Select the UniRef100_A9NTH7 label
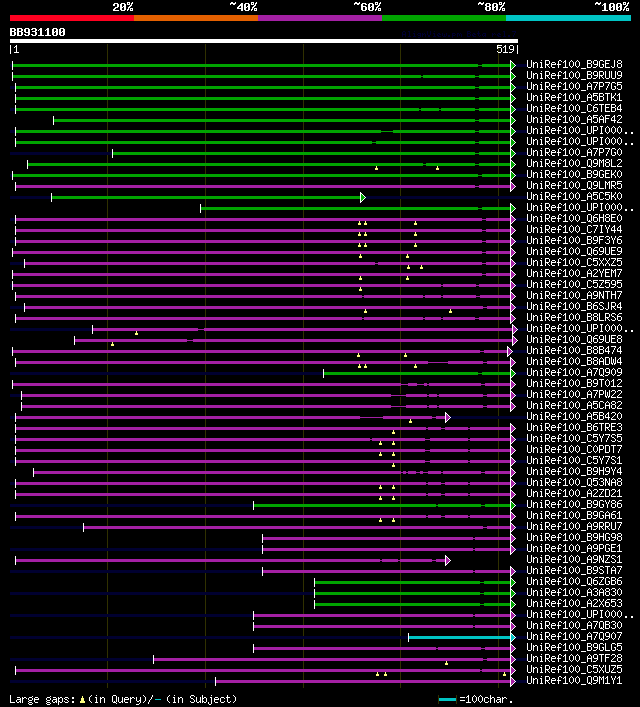 pyautogui.click(x=574, y=295)
